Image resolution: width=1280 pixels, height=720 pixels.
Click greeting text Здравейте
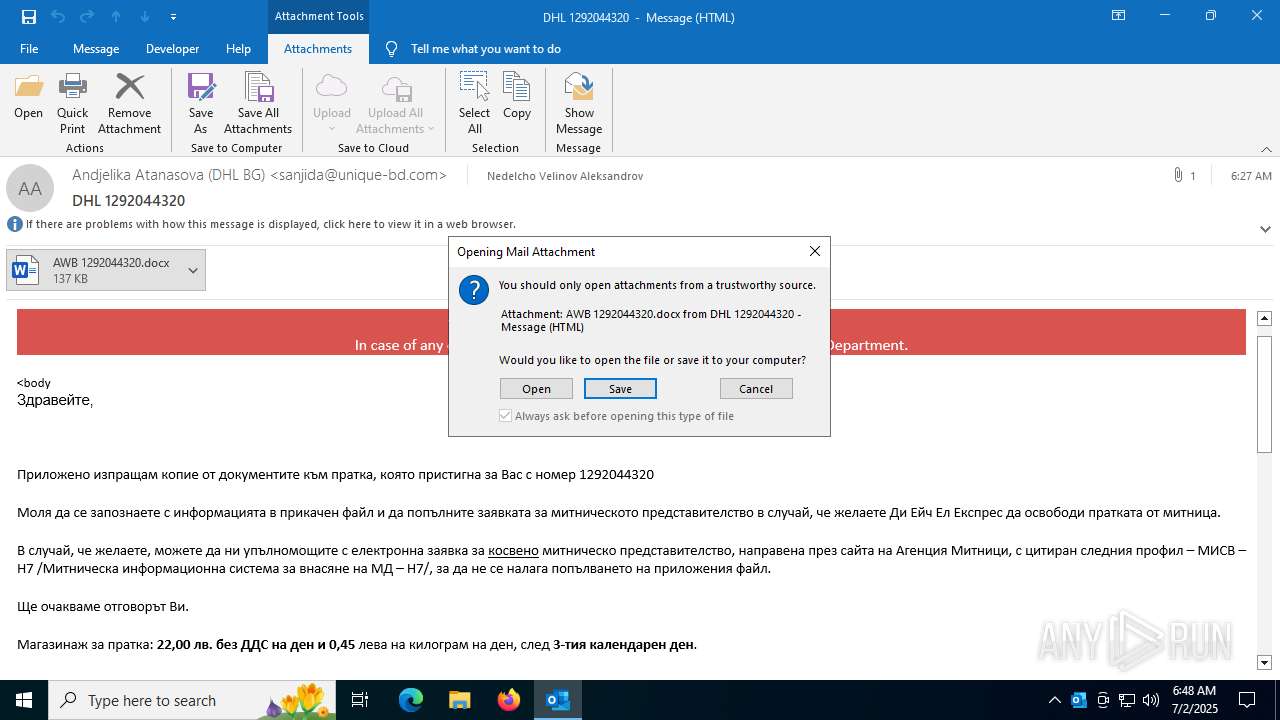[55, 400]
